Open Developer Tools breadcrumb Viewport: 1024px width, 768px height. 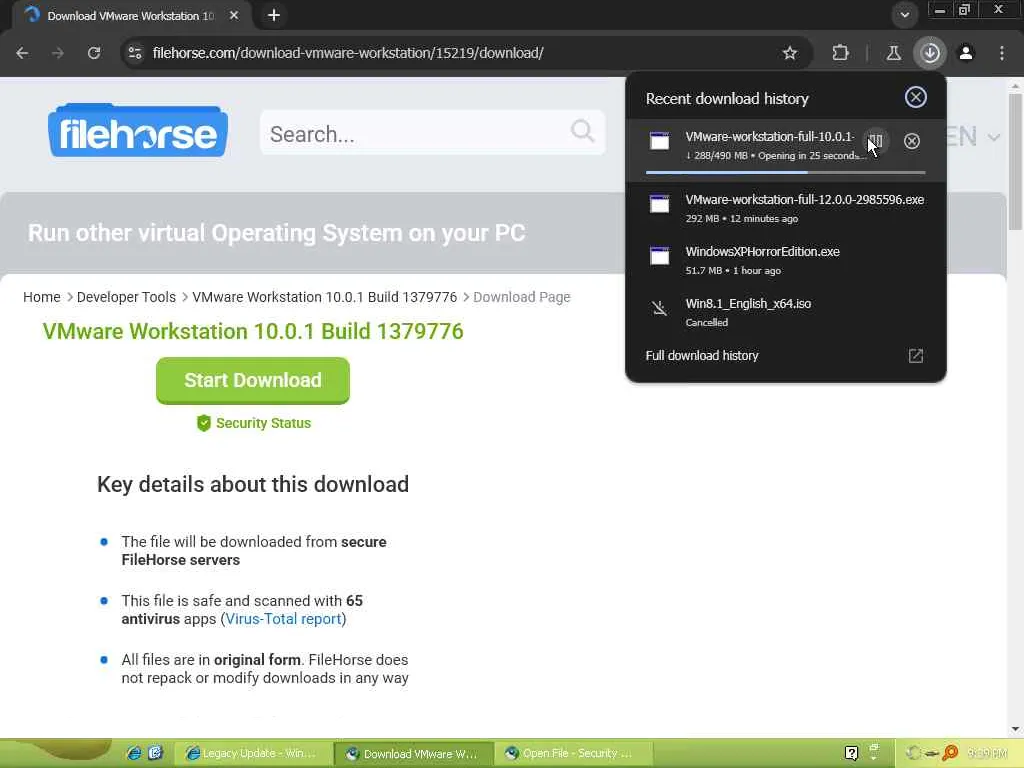(126, 297)
